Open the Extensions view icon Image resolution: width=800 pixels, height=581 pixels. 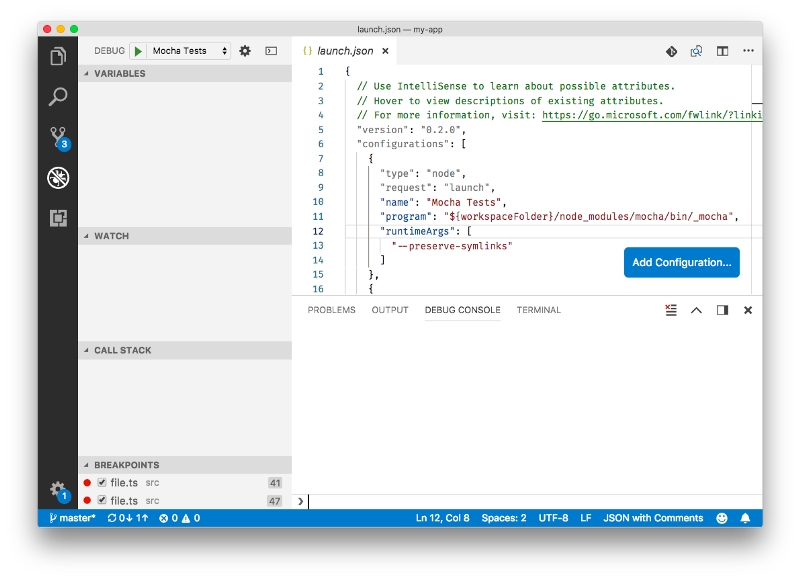58,218
